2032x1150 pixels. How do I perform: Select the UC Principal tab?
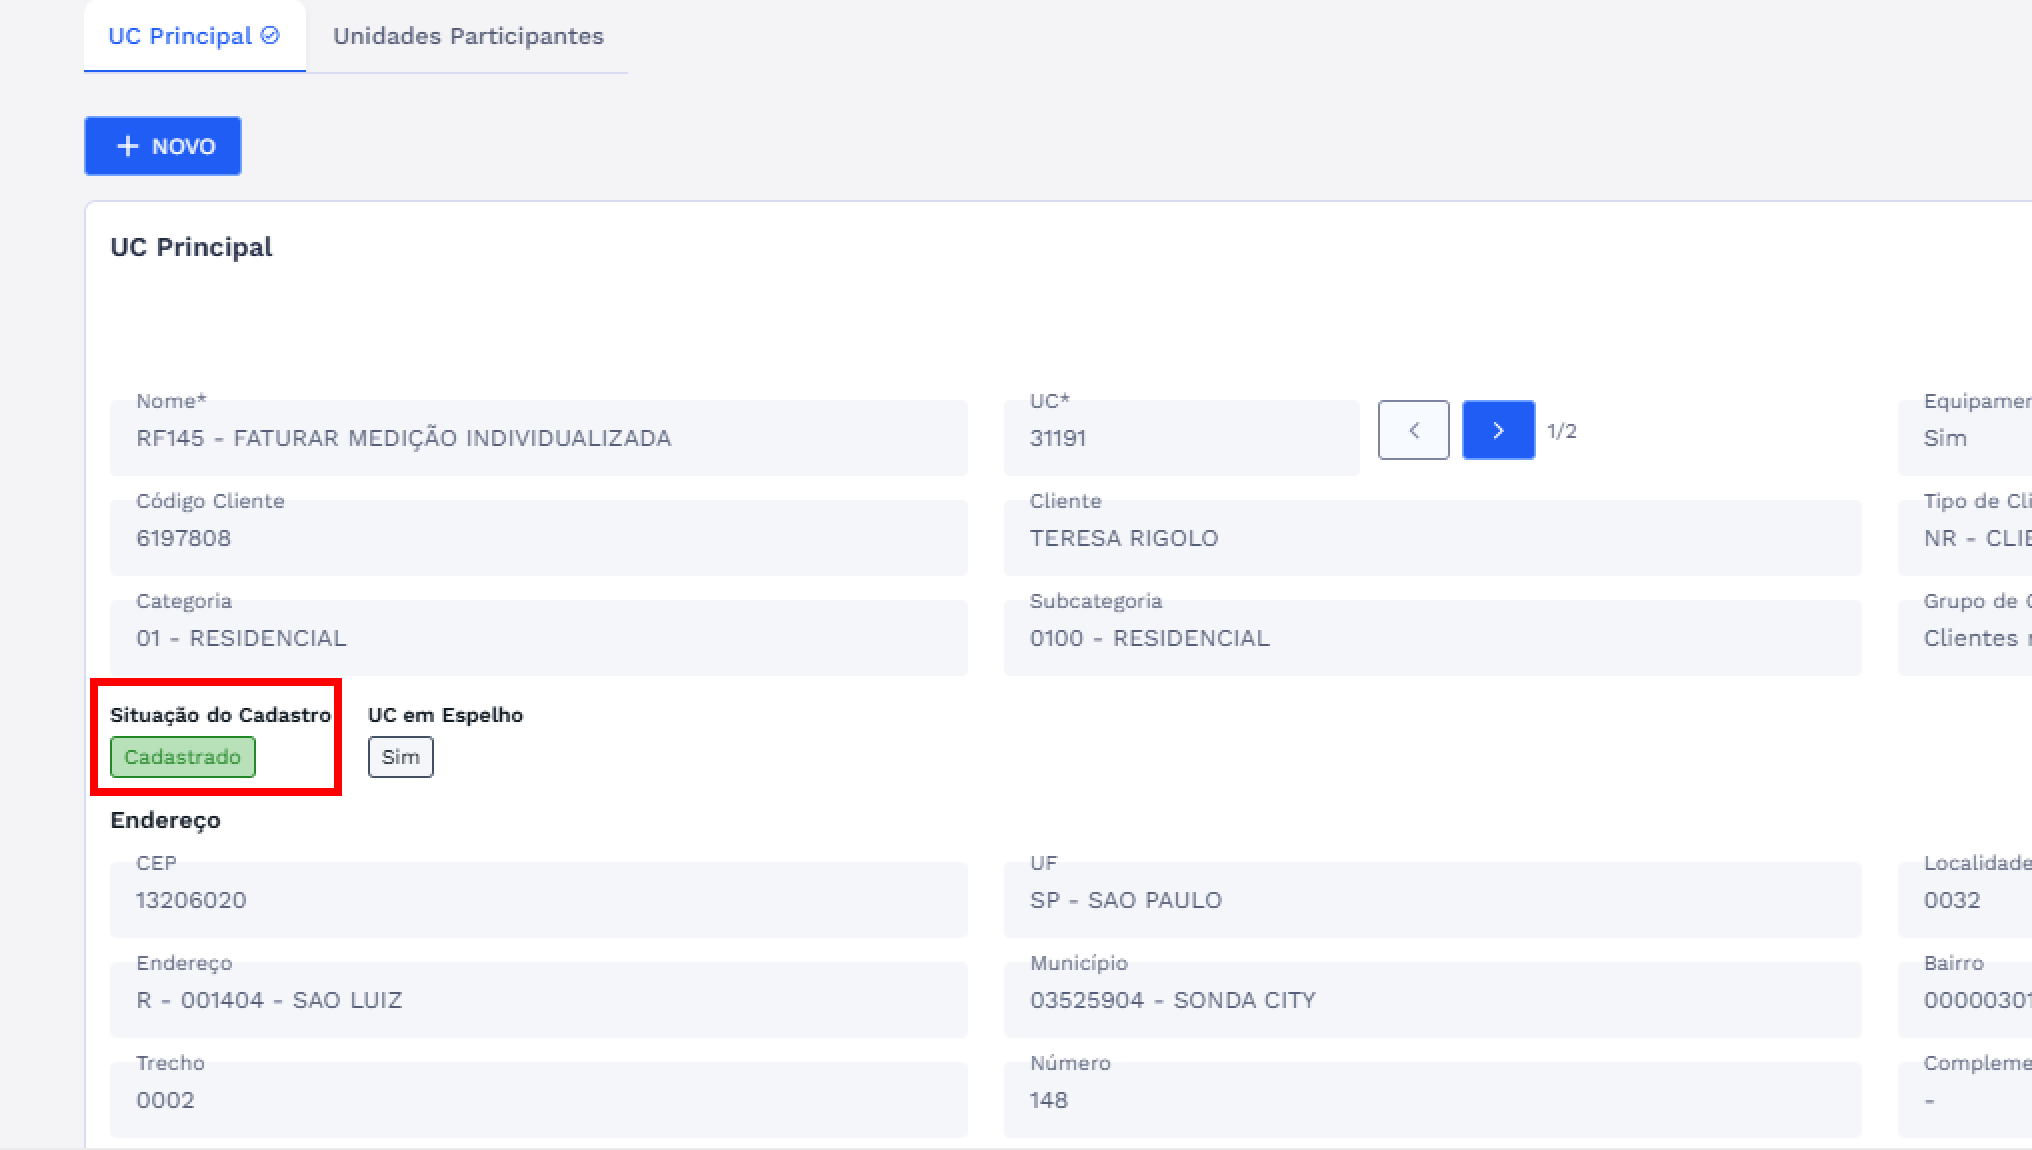(x=180, y=36)
